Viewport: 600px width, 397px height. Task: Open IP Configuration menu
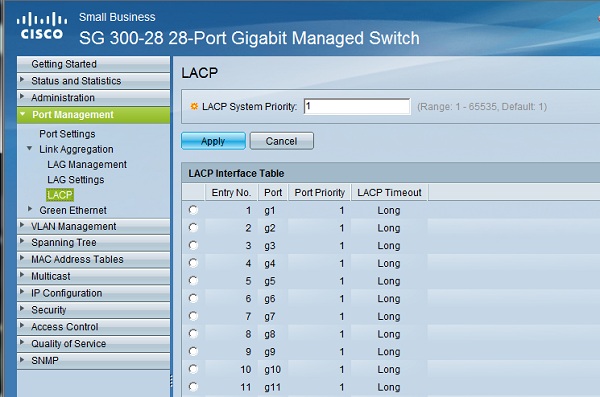(x=93, y=293)
